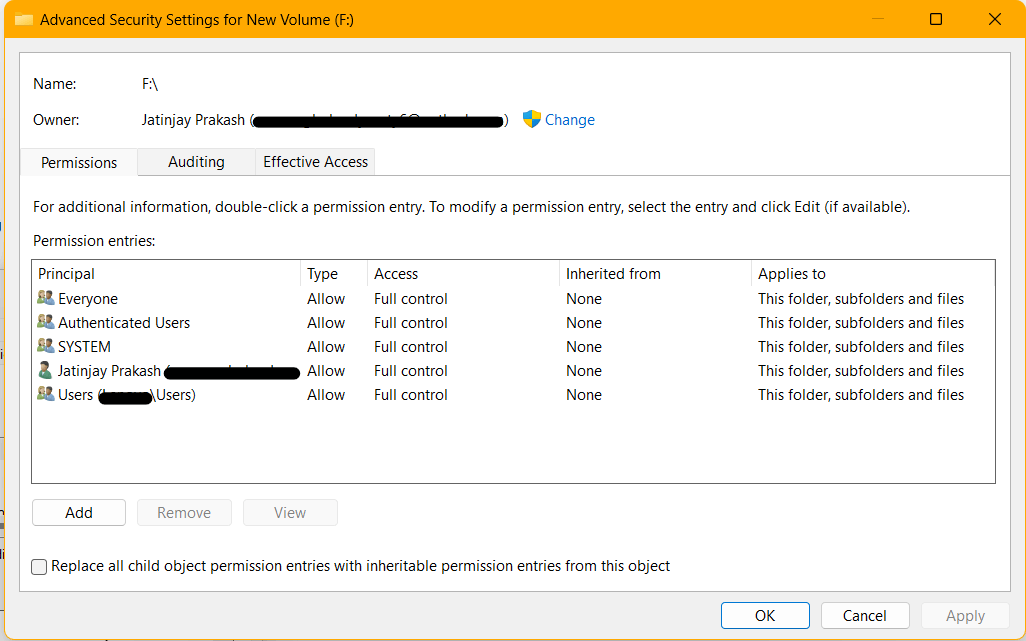This screenshot has height=641, width=1026.
Task: Click the SYSTEM principal group icon
Action: [x=46, y=346]
